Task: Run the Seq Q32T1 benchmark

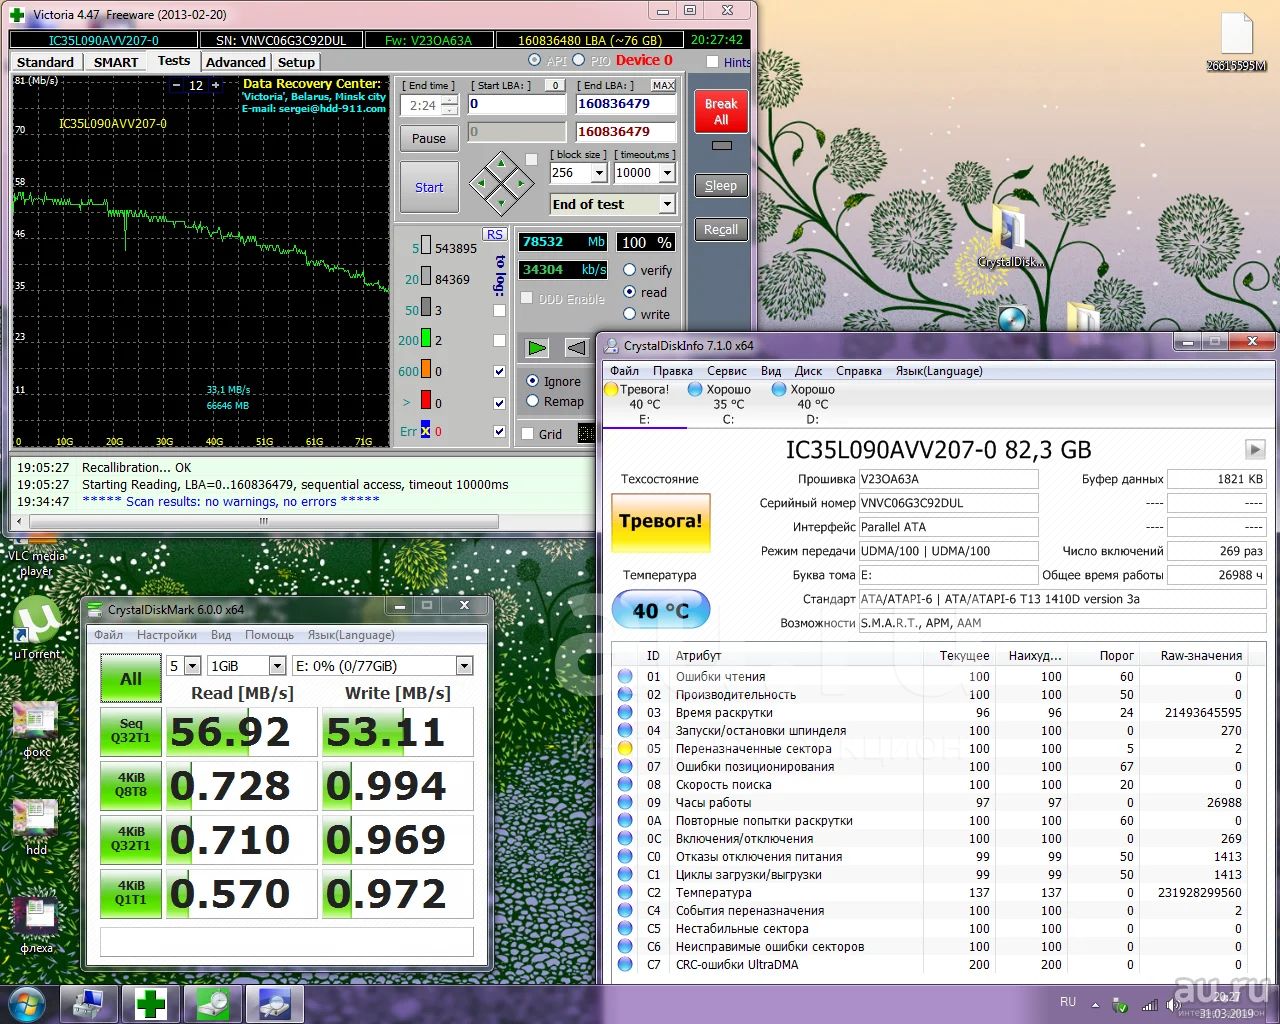Action: click(x=131, y=731)
